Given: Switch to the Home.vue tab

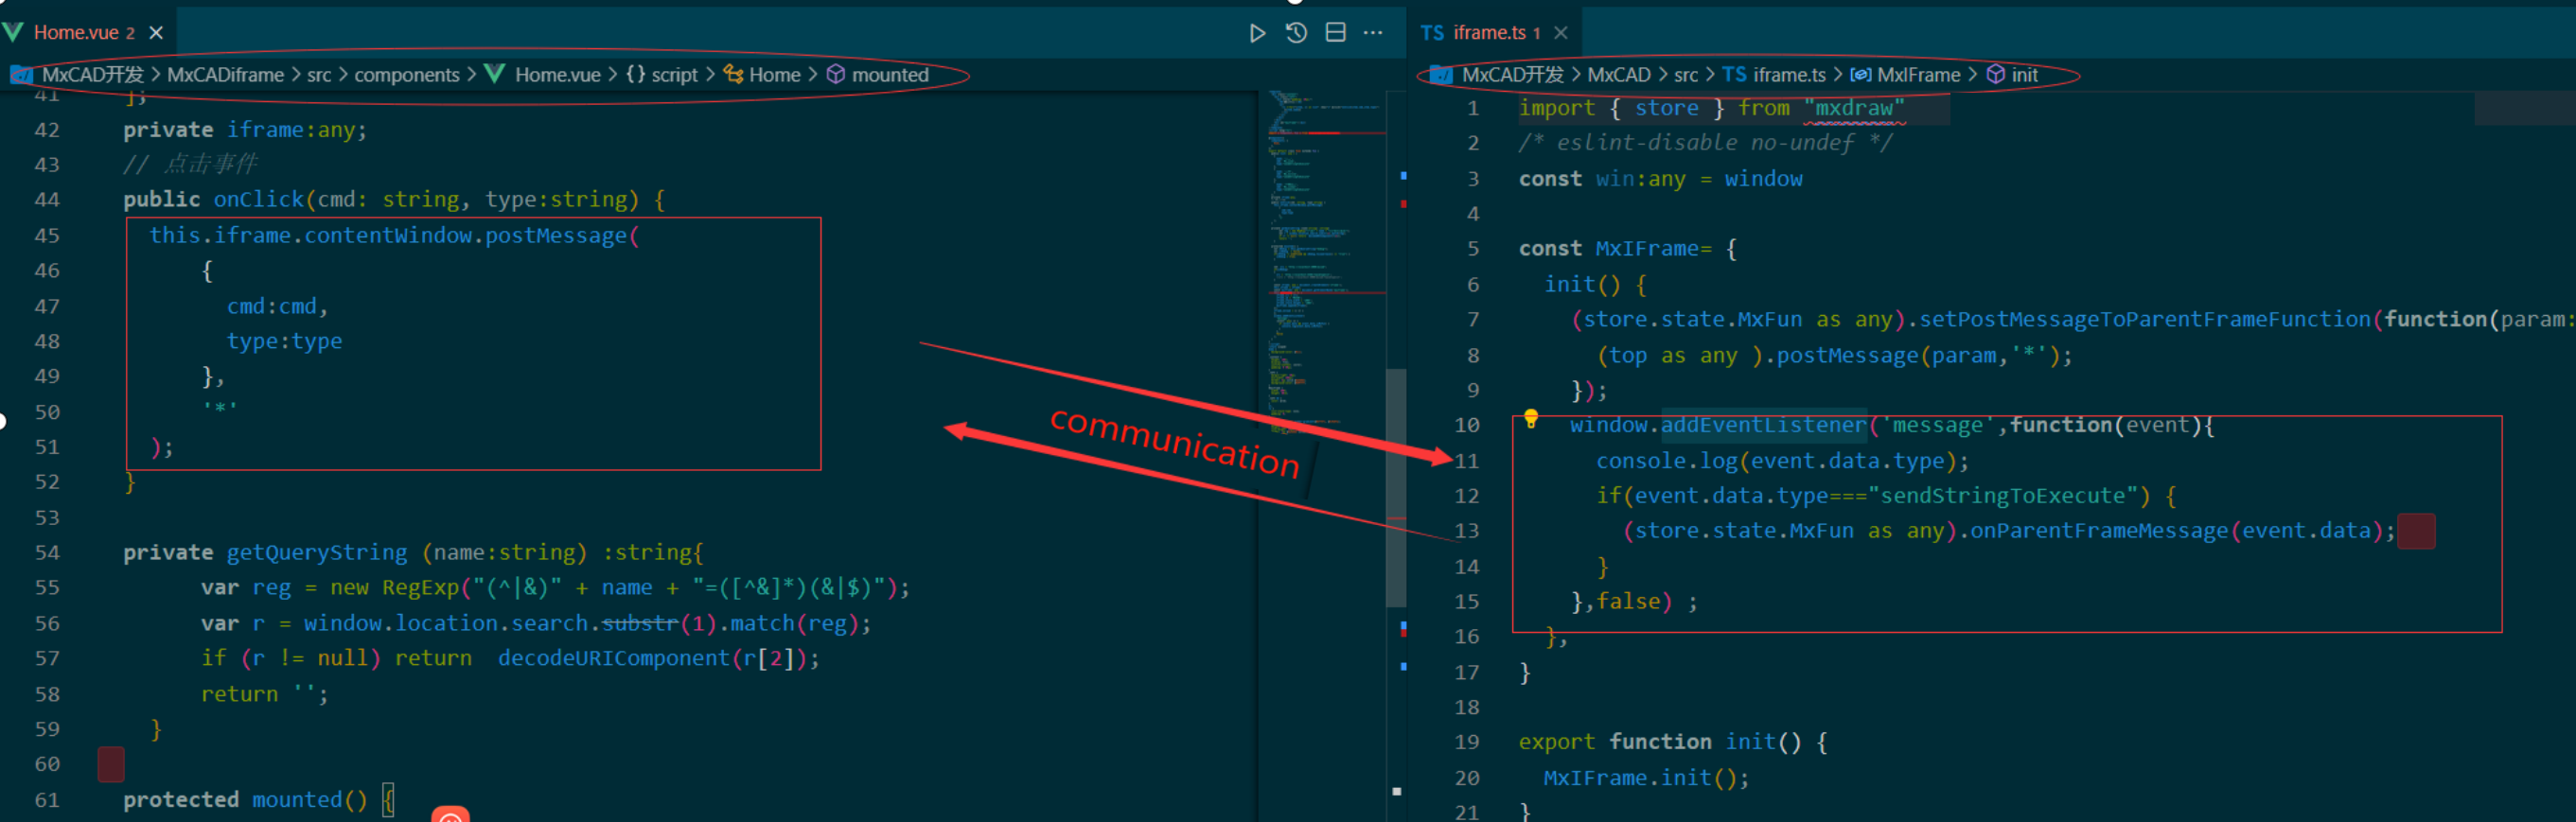Looking at the screenshot, I should [x=76, y=33].
